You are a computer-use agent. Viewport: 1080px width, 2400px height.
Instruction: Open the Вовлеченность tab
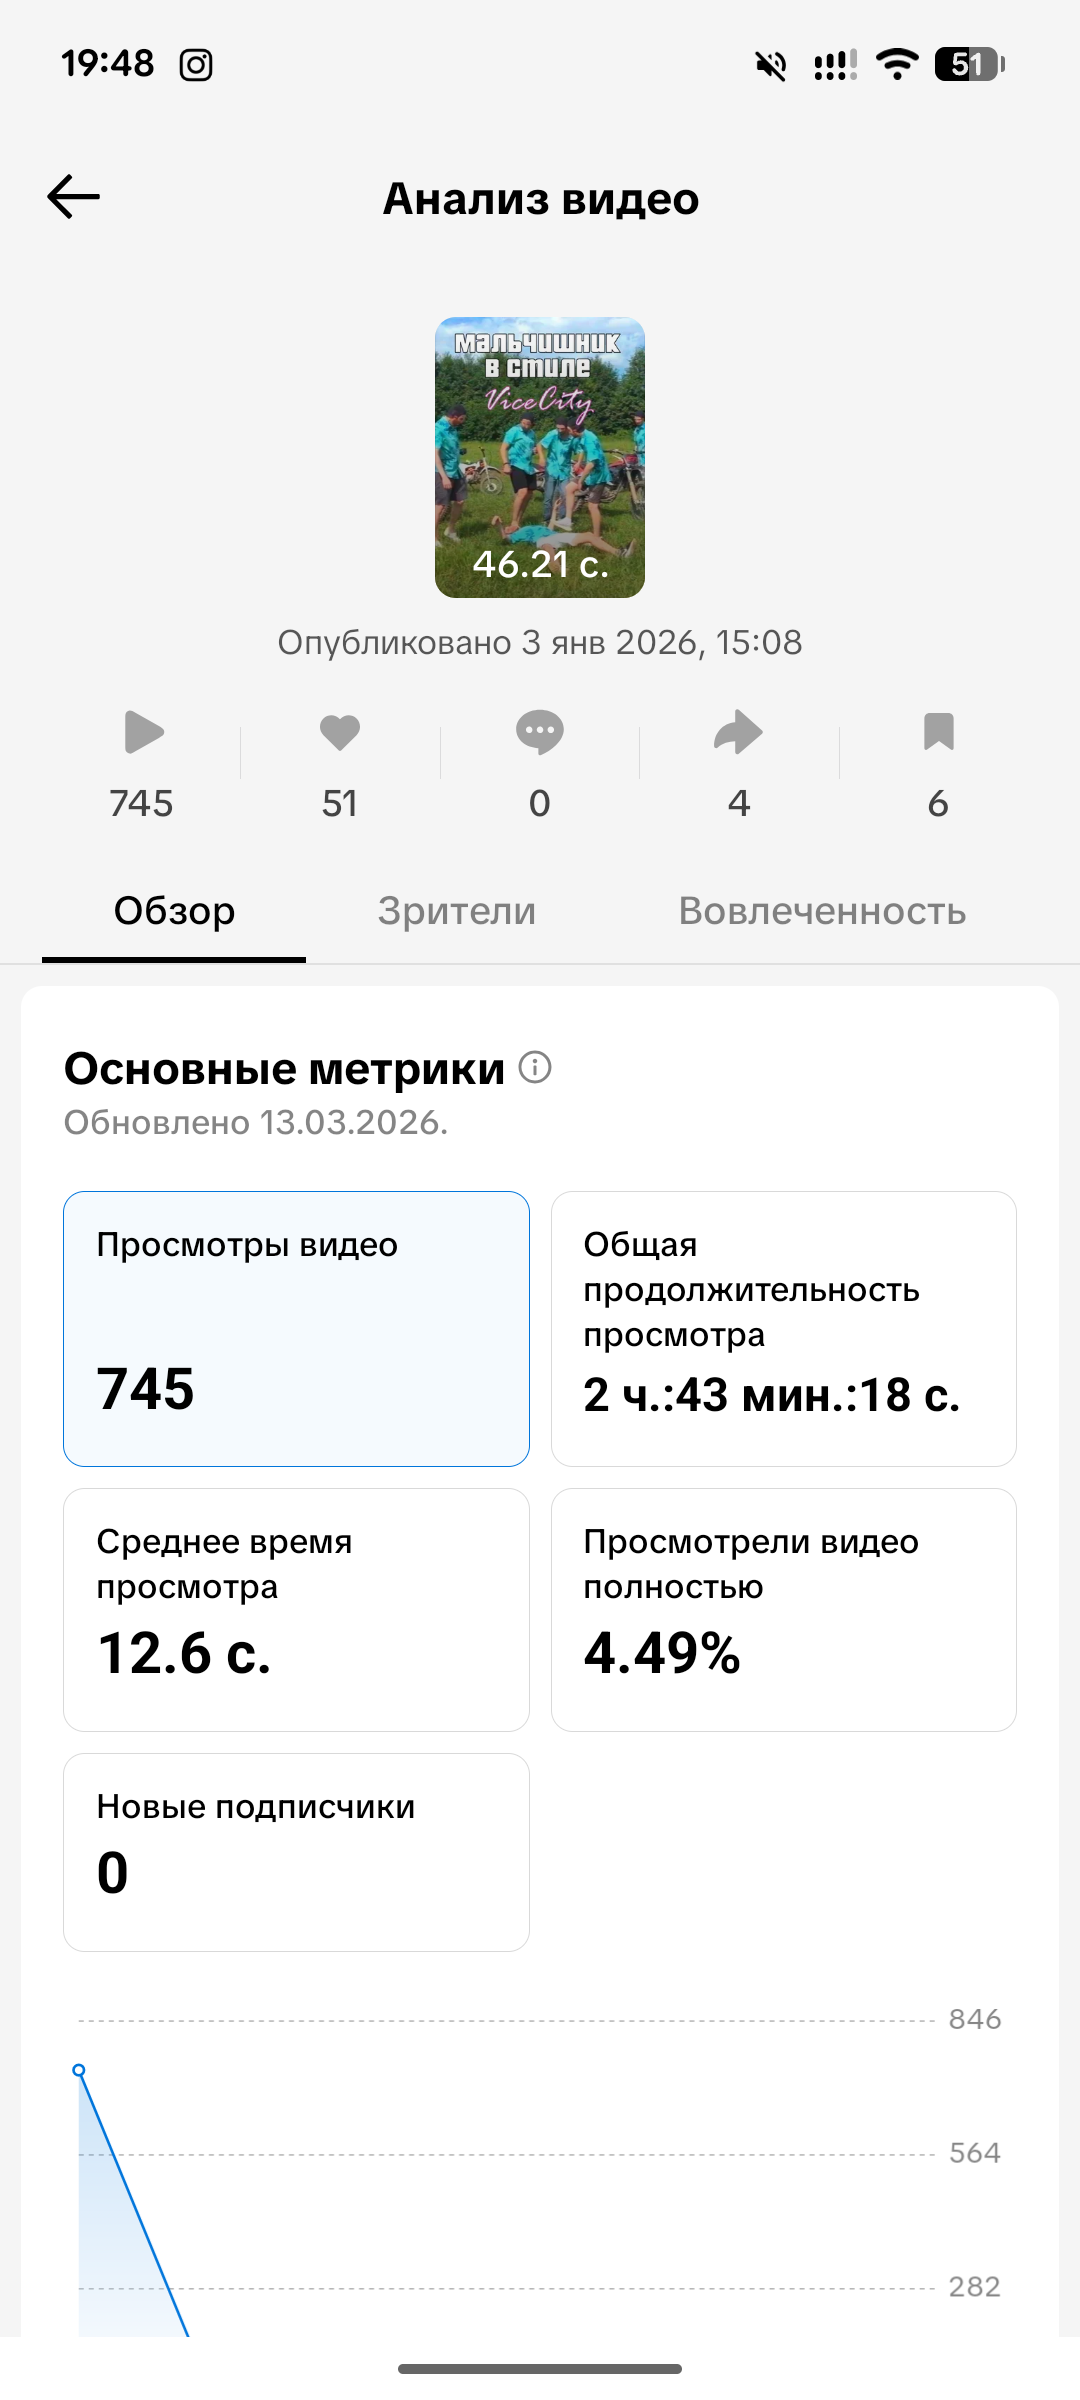click(x=822, y=911)
